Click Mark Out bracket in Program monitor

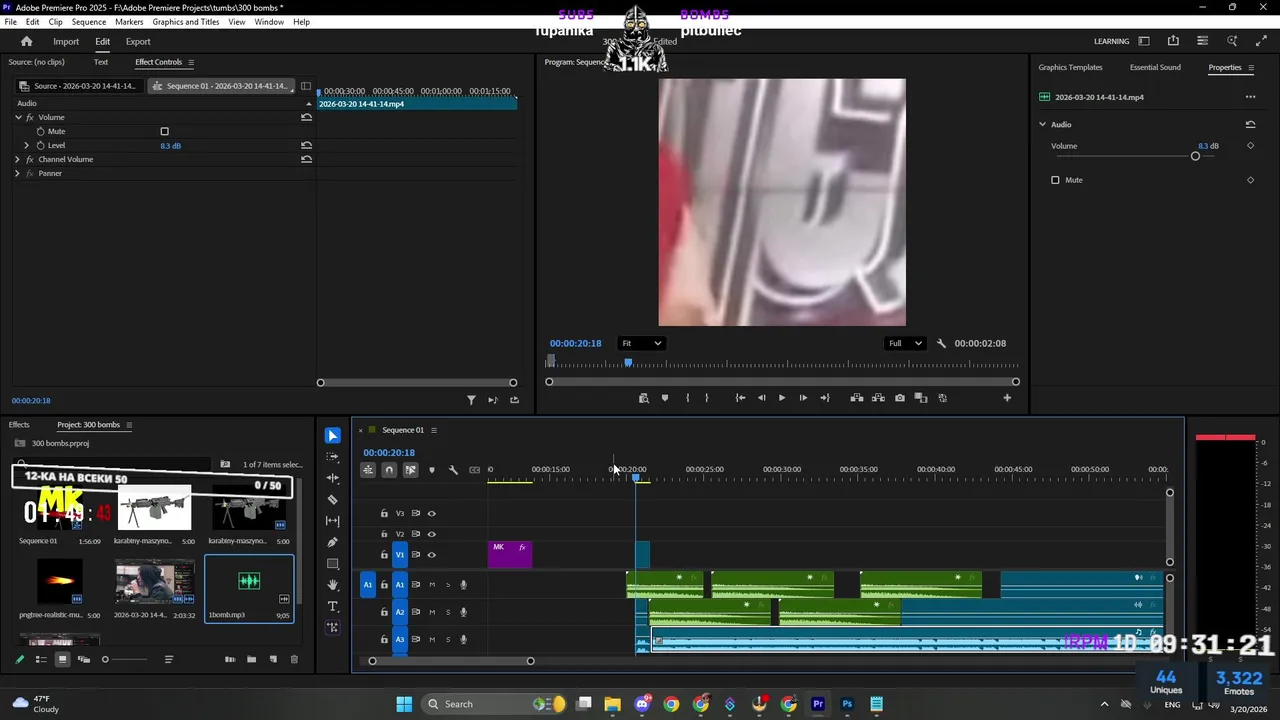(706, 398)
